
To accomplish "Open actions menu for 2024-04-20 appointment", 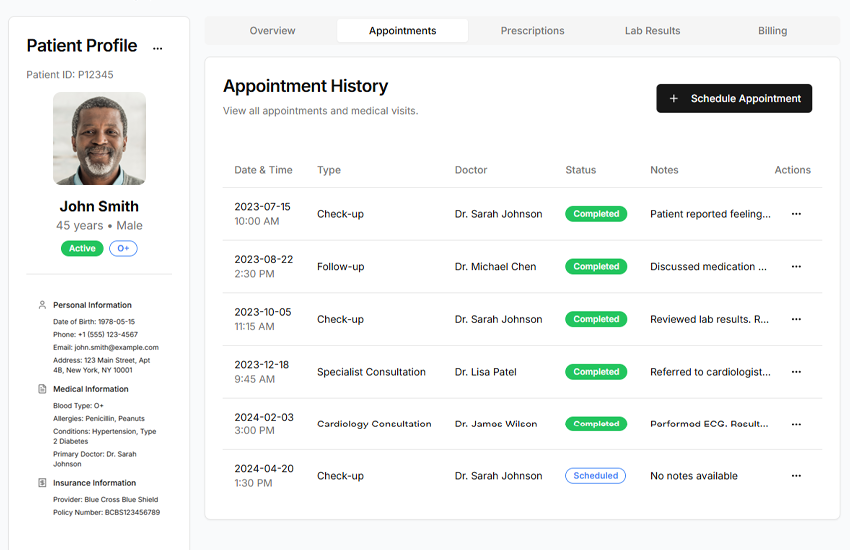I will point(796,476).
